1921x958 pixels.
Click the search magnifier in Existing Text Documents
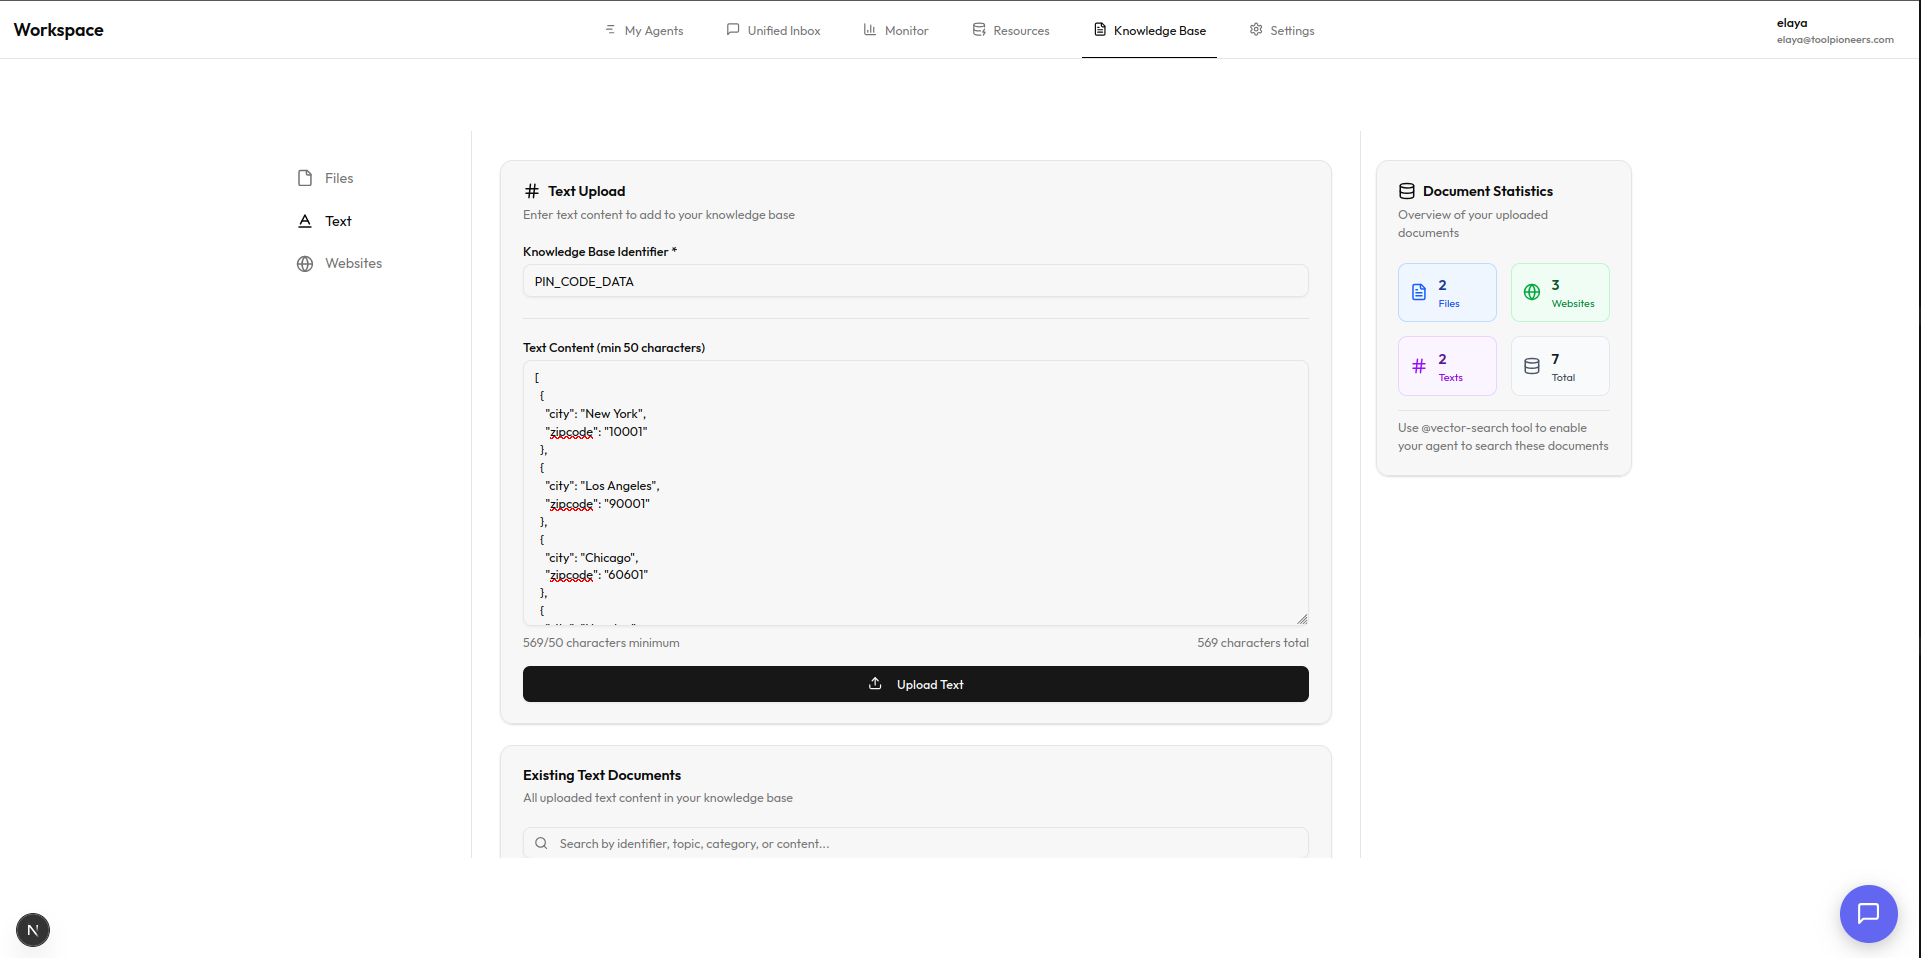[541, 843]
